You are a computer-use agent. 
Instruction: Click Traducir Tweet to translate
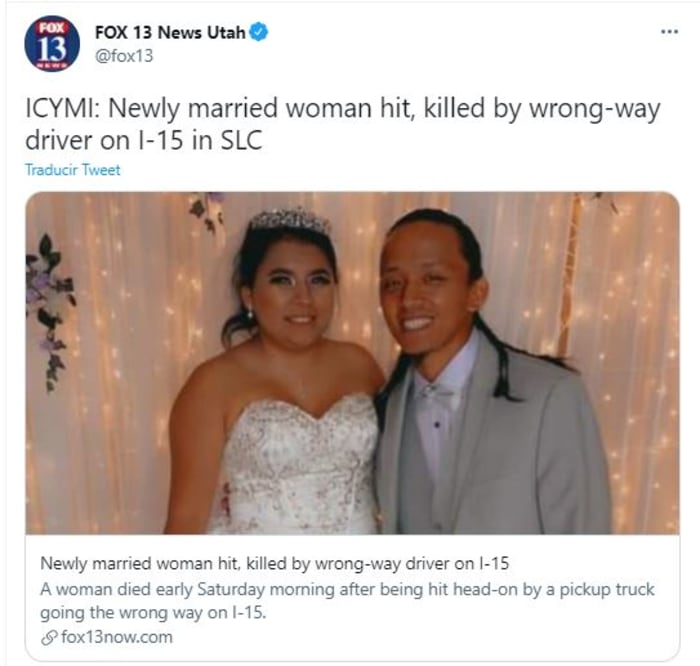pos(72,170)
